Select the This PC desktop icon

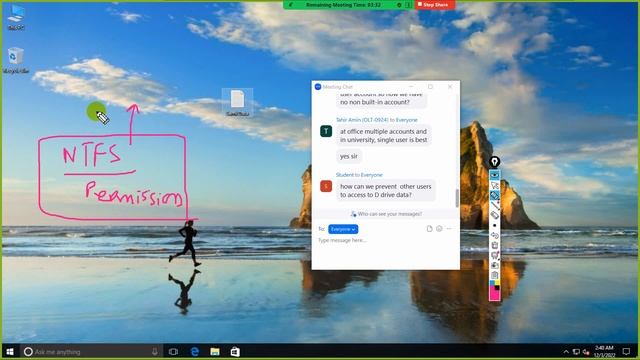(x=16, y=18)
